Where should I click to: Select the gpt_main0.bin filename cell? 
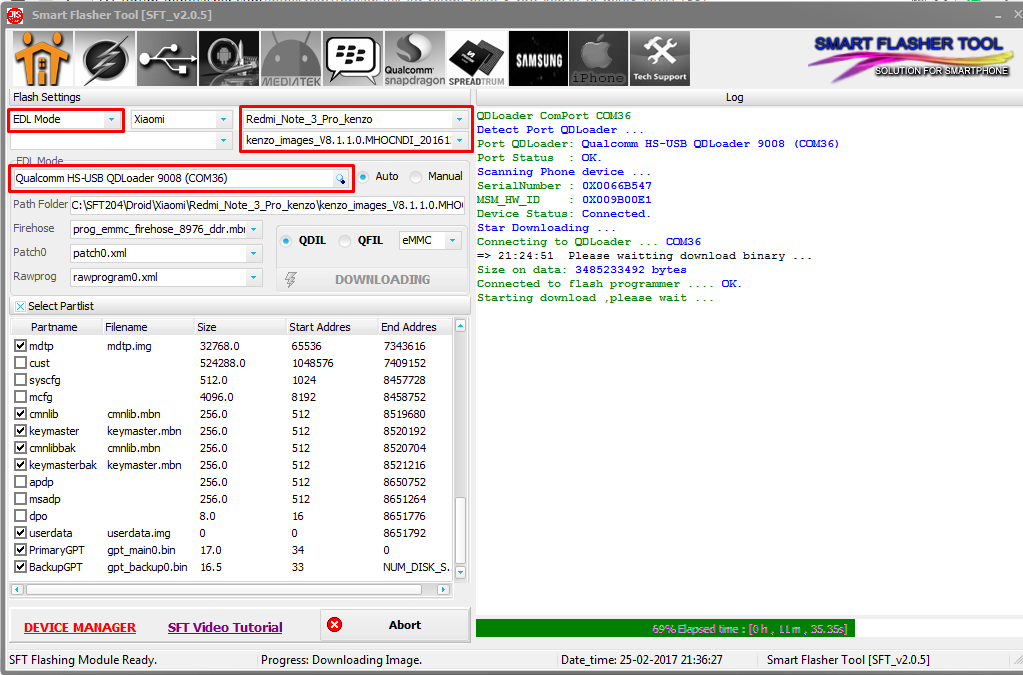pos(142,550)
